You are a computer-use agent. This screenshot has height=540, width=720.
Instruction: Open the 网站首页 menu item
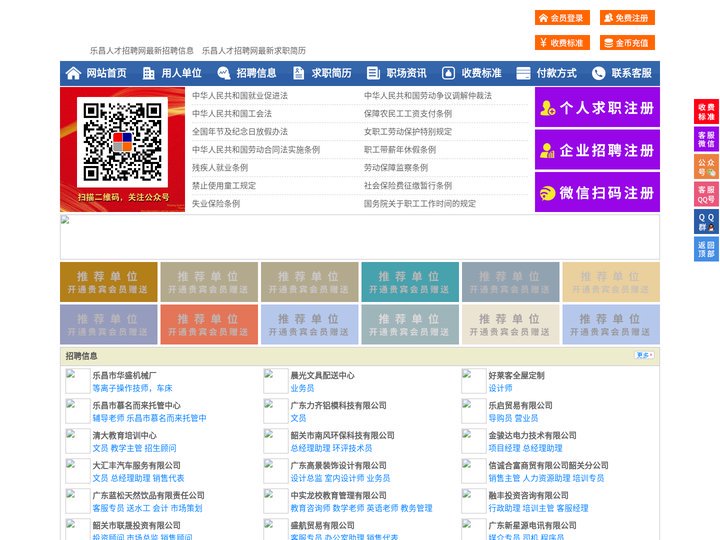tap(106, 73)
